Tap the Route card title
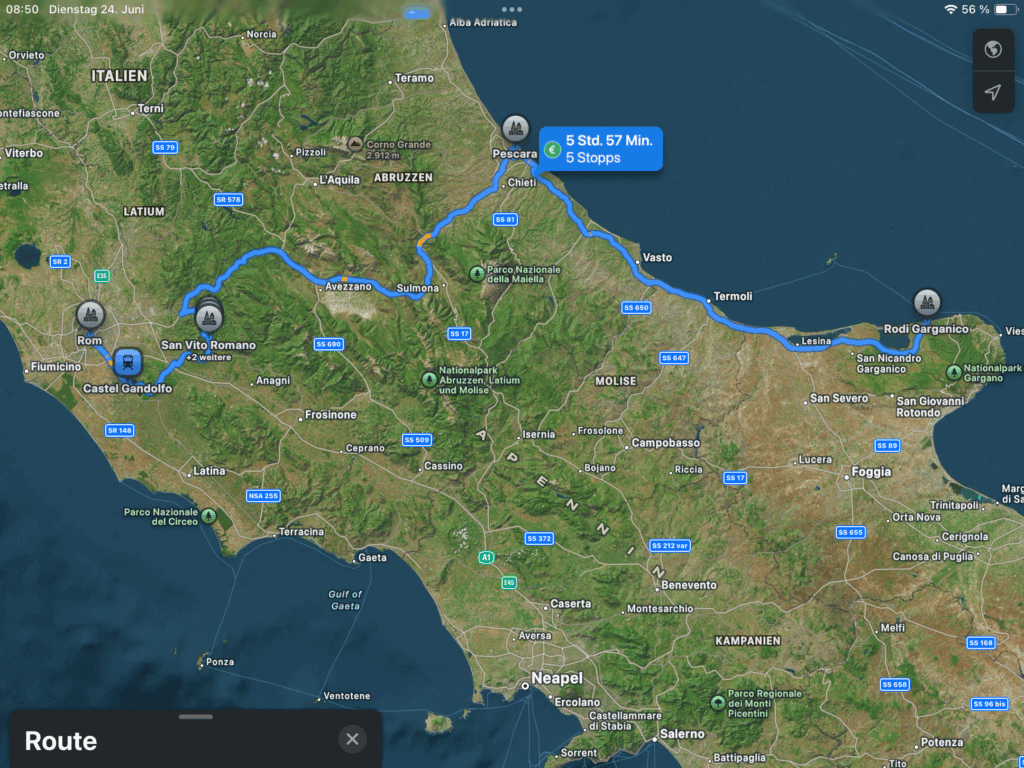1024x768 pixels. click(61, 741)
